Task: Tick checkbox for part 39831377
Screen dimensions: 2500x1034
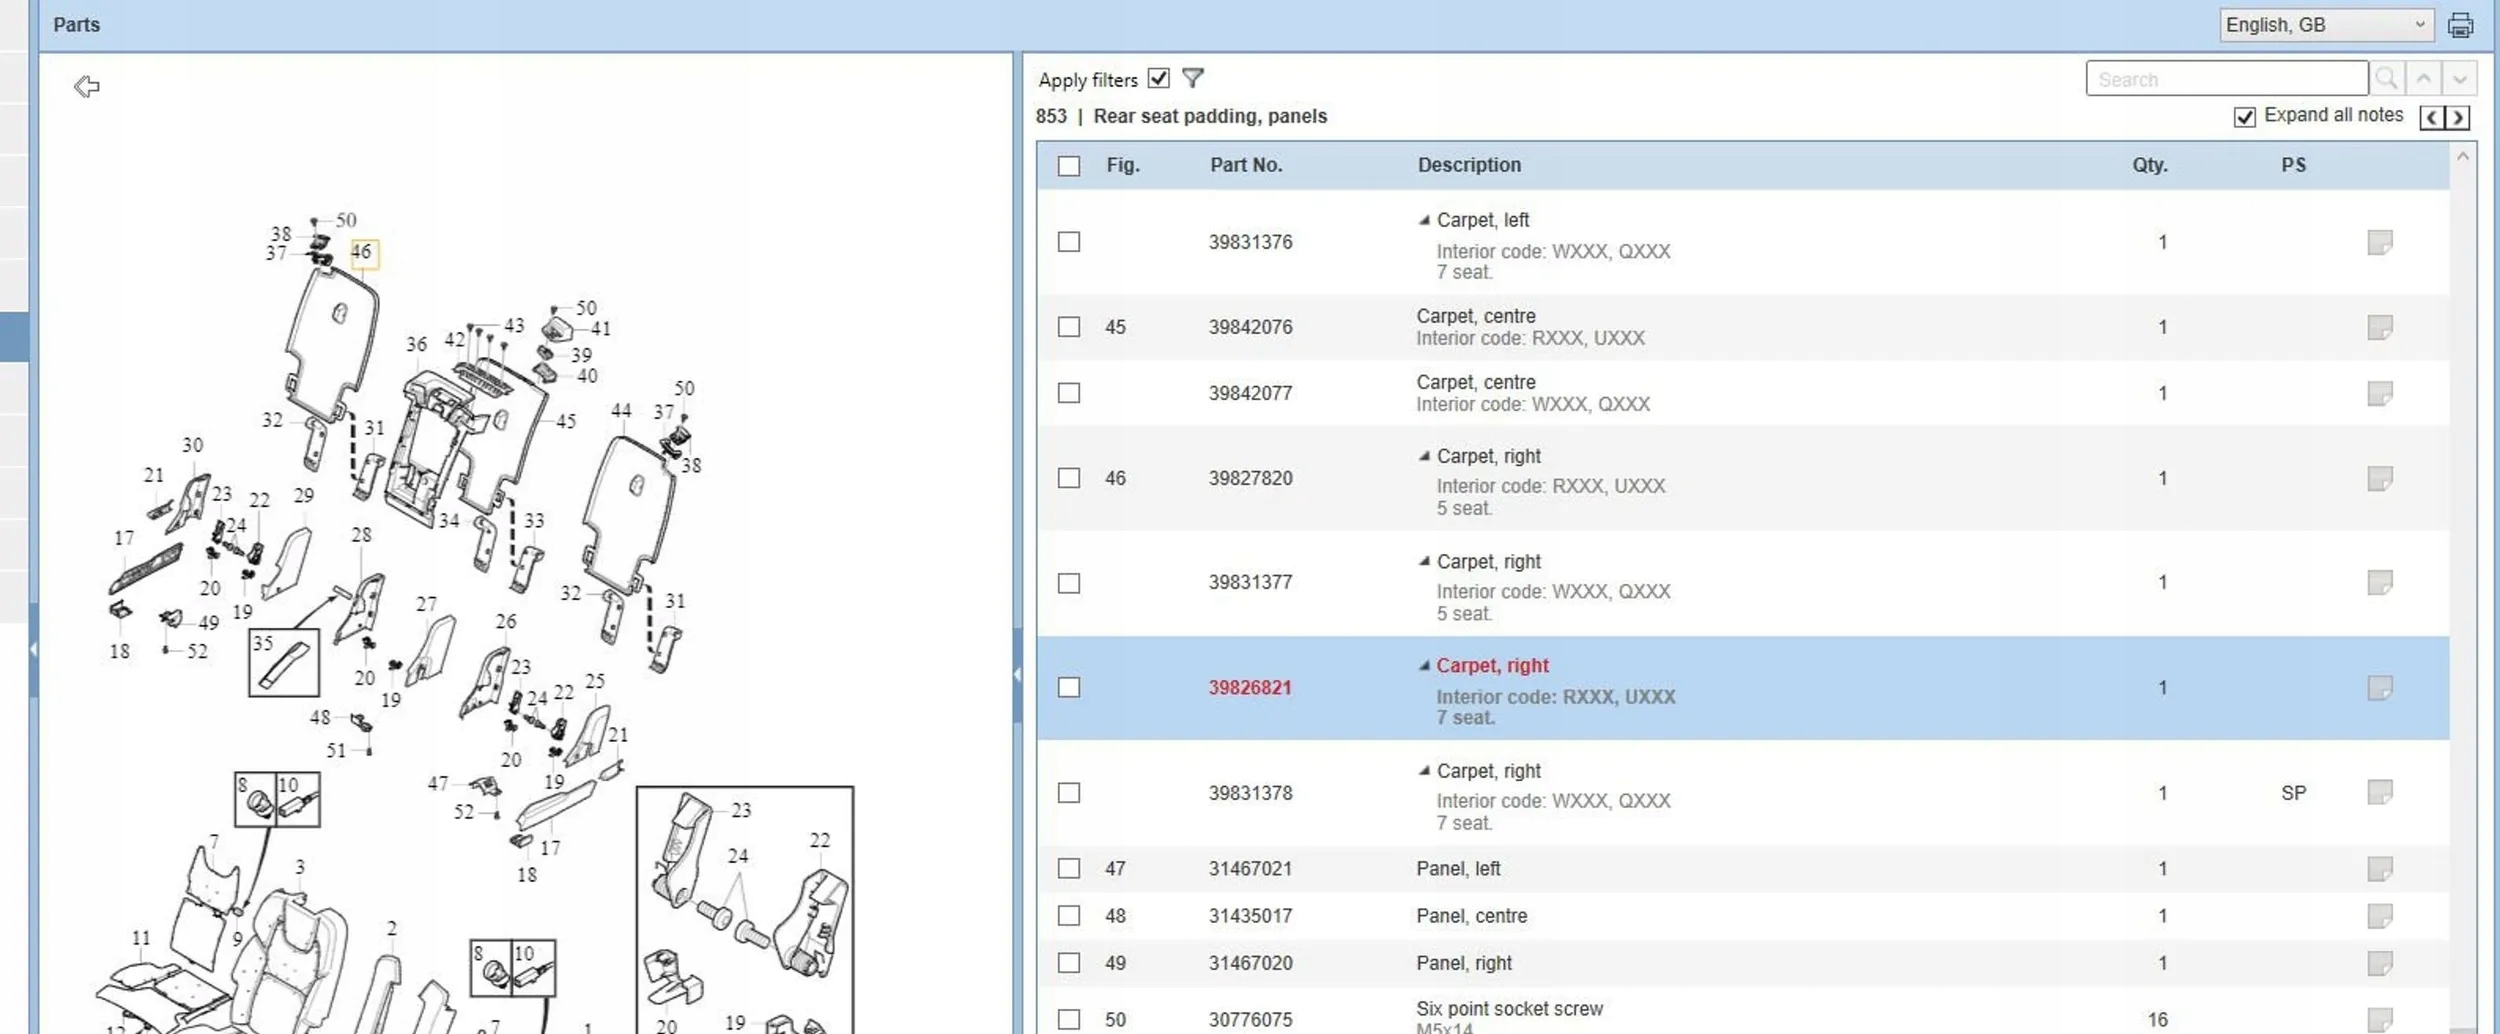Action: 1069,583
